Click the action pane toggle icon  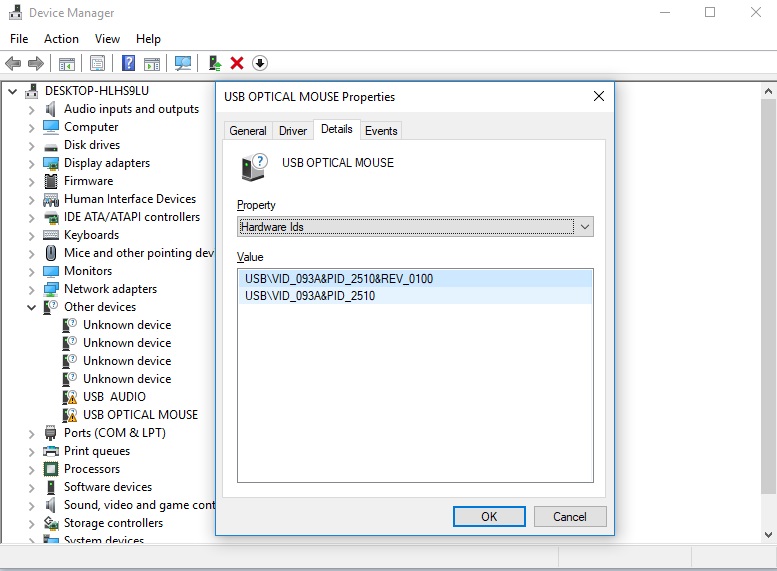152,63
